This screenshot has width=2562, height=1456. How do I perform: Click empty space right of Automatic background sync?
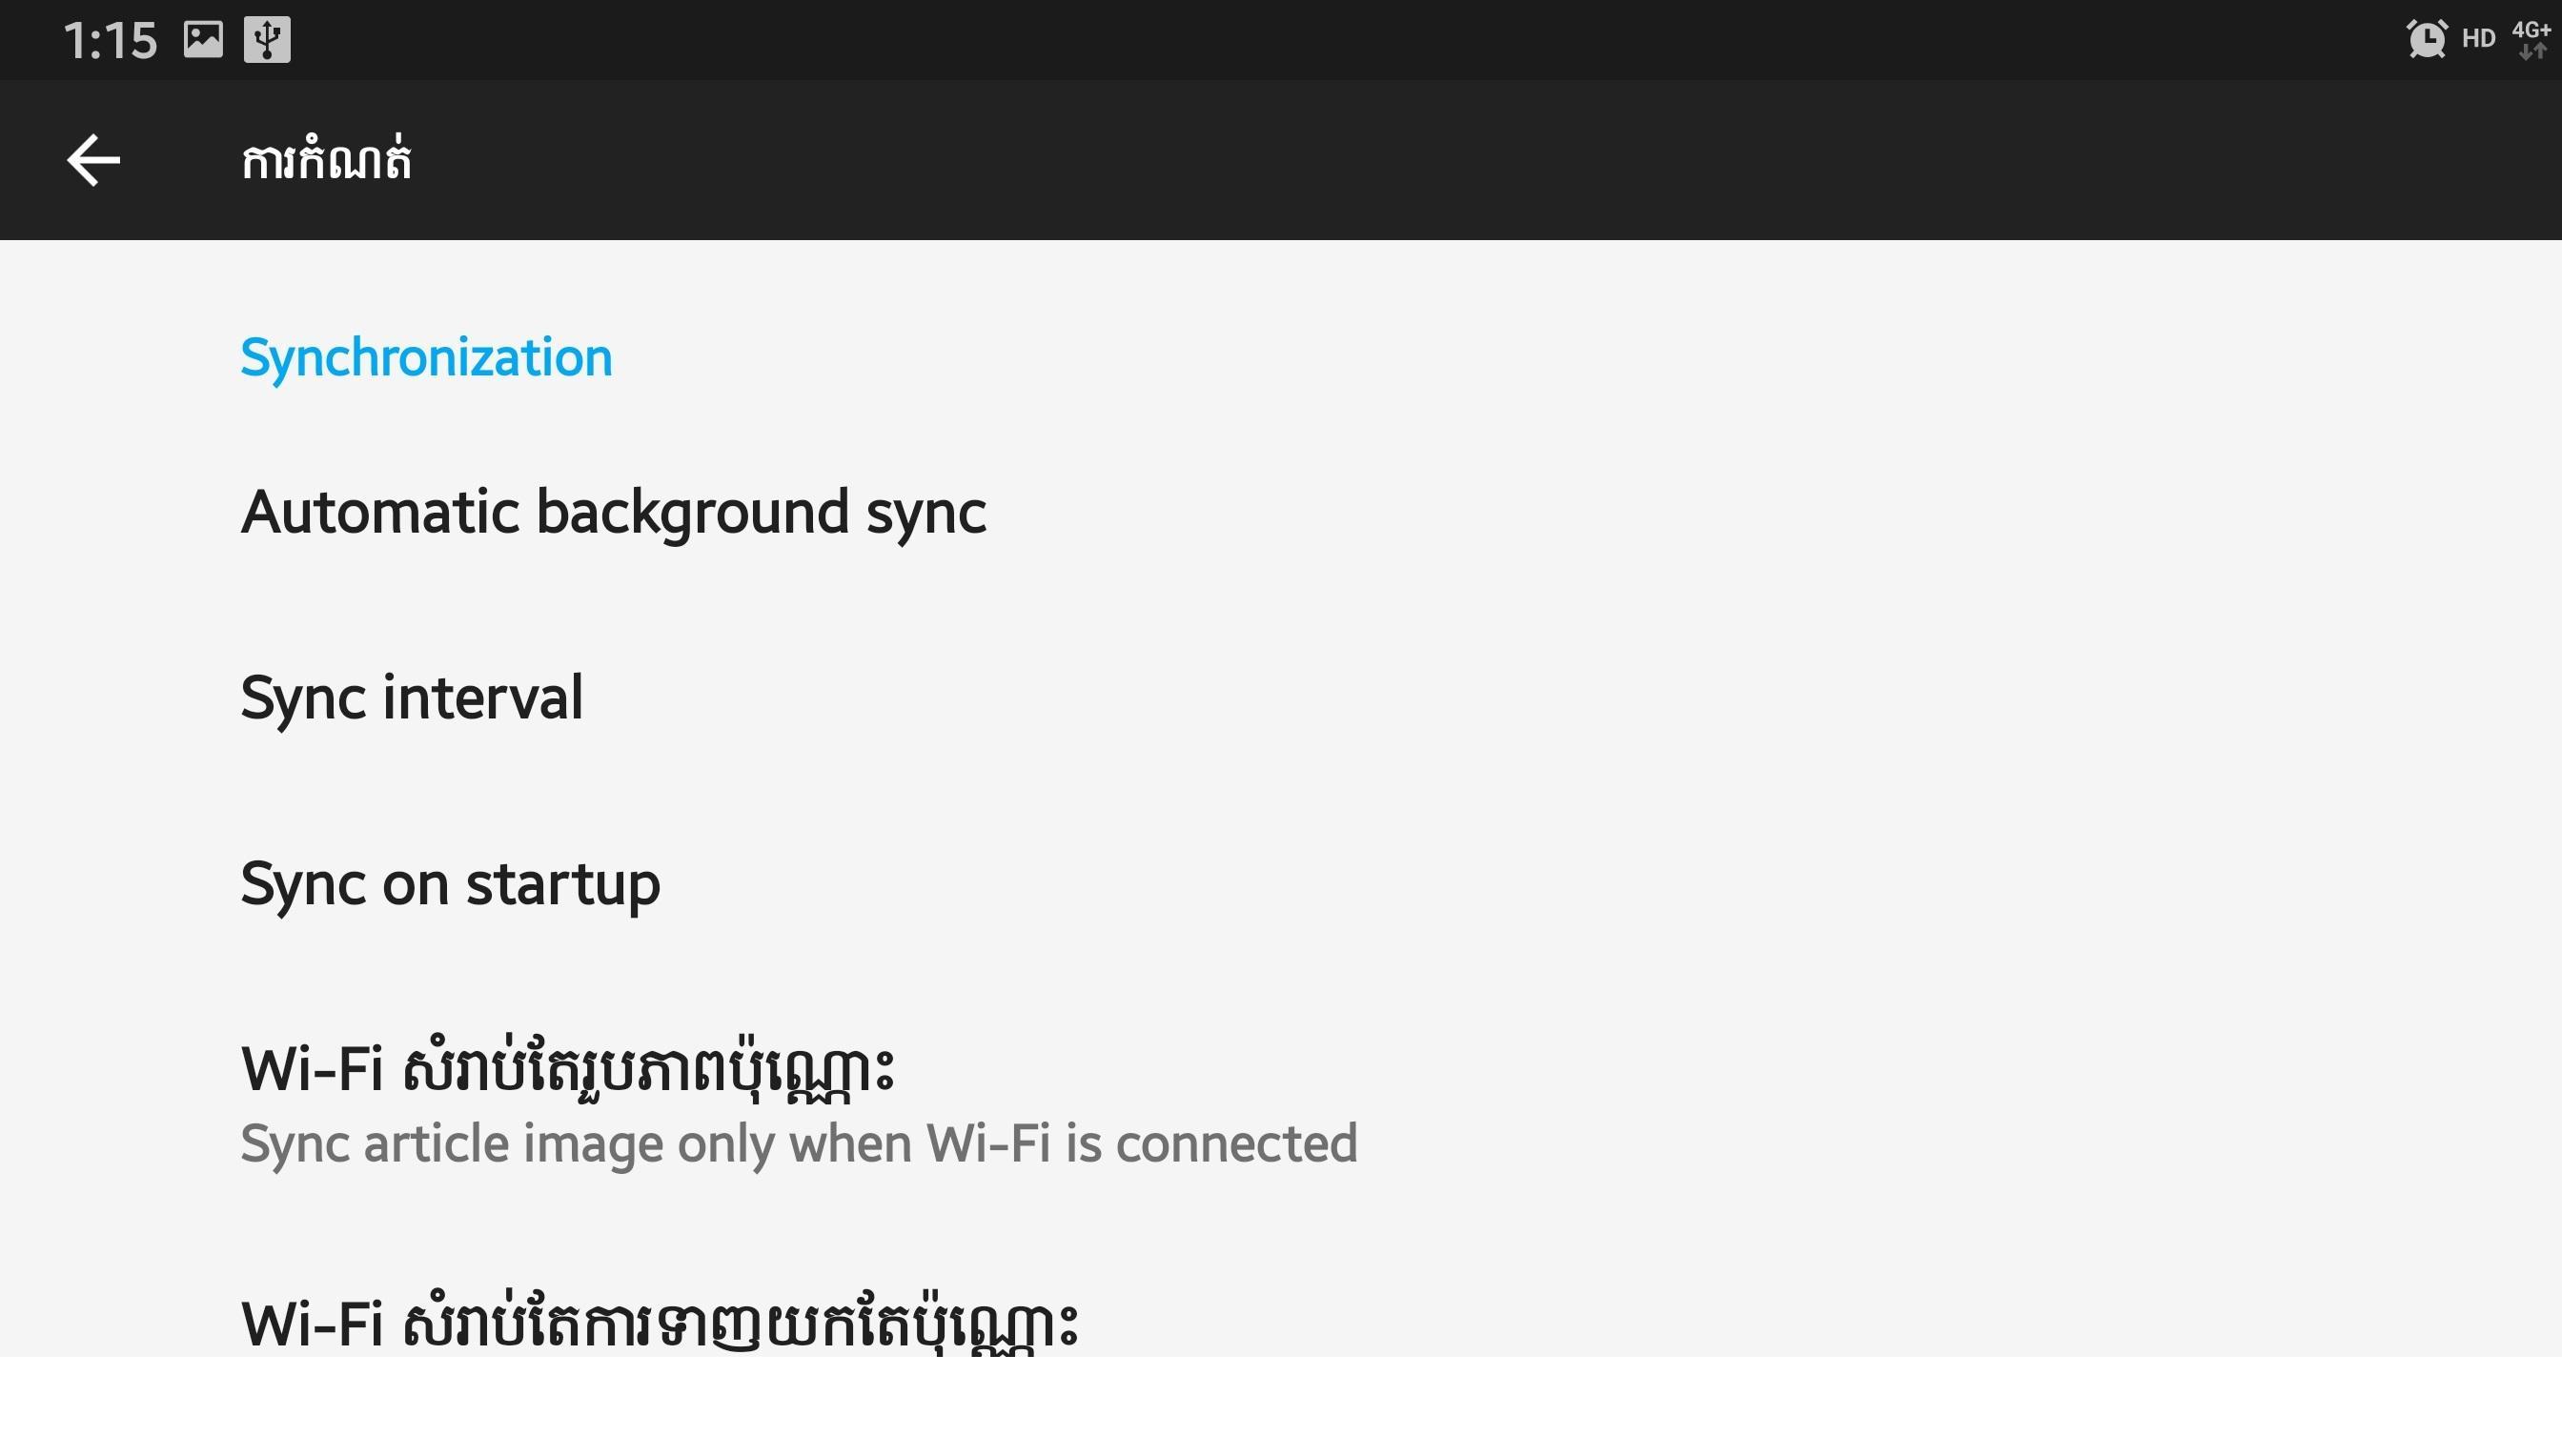[x=1770, y=512]
